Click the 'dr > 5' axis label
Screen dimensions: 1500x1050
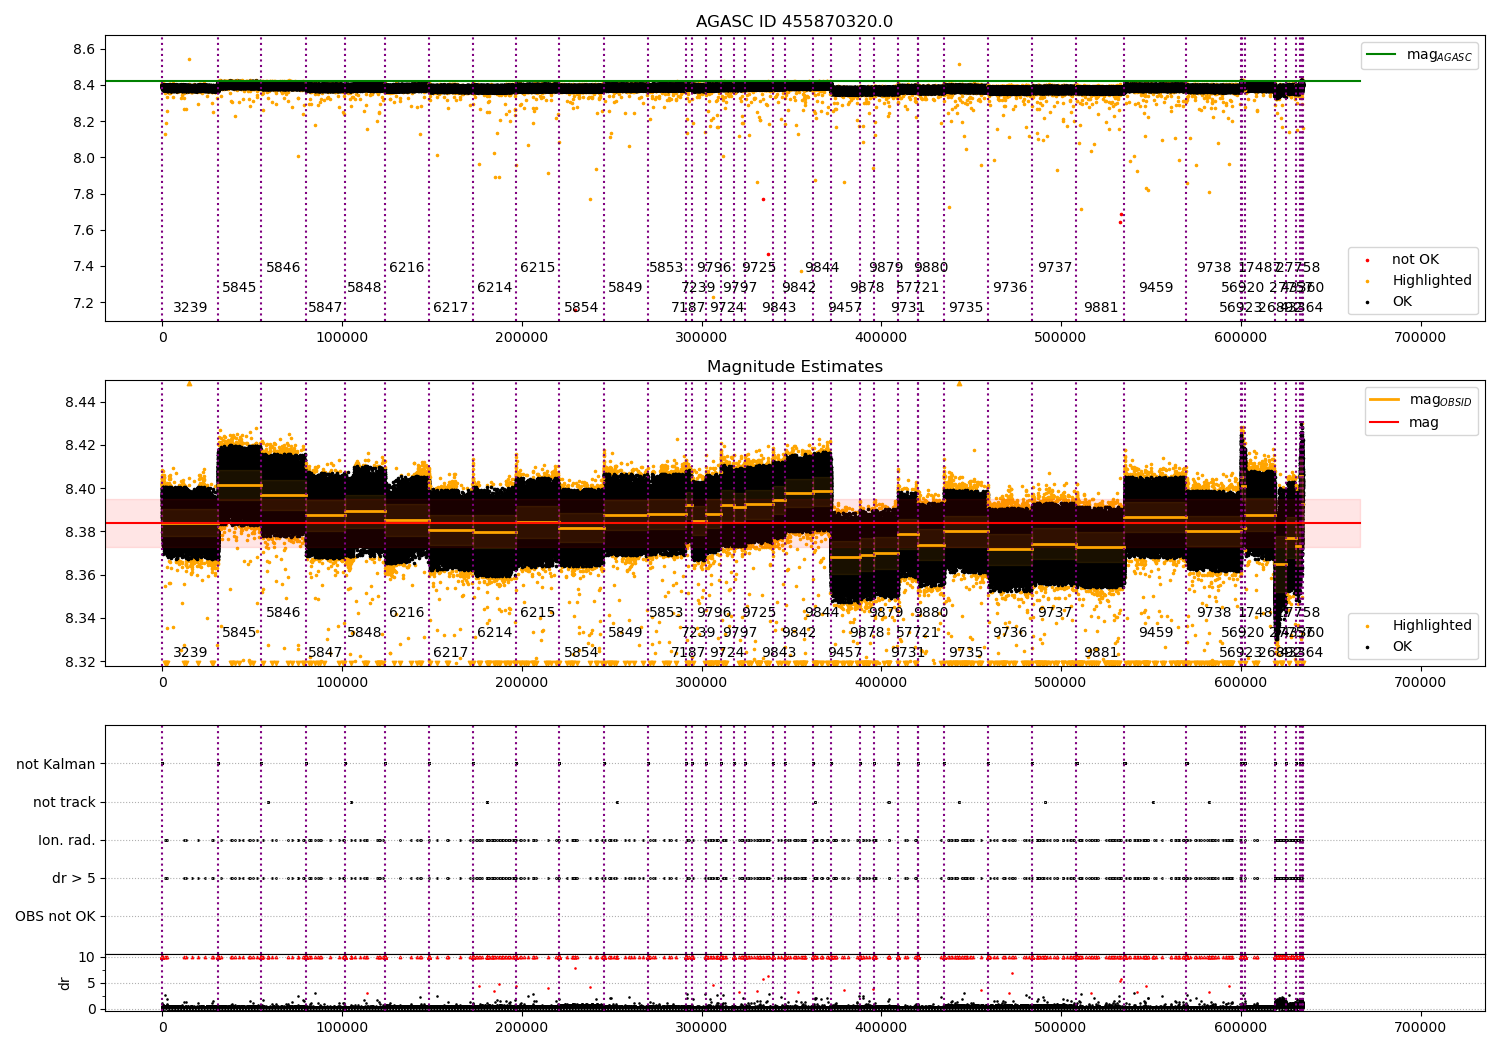[x=74, y=878]
